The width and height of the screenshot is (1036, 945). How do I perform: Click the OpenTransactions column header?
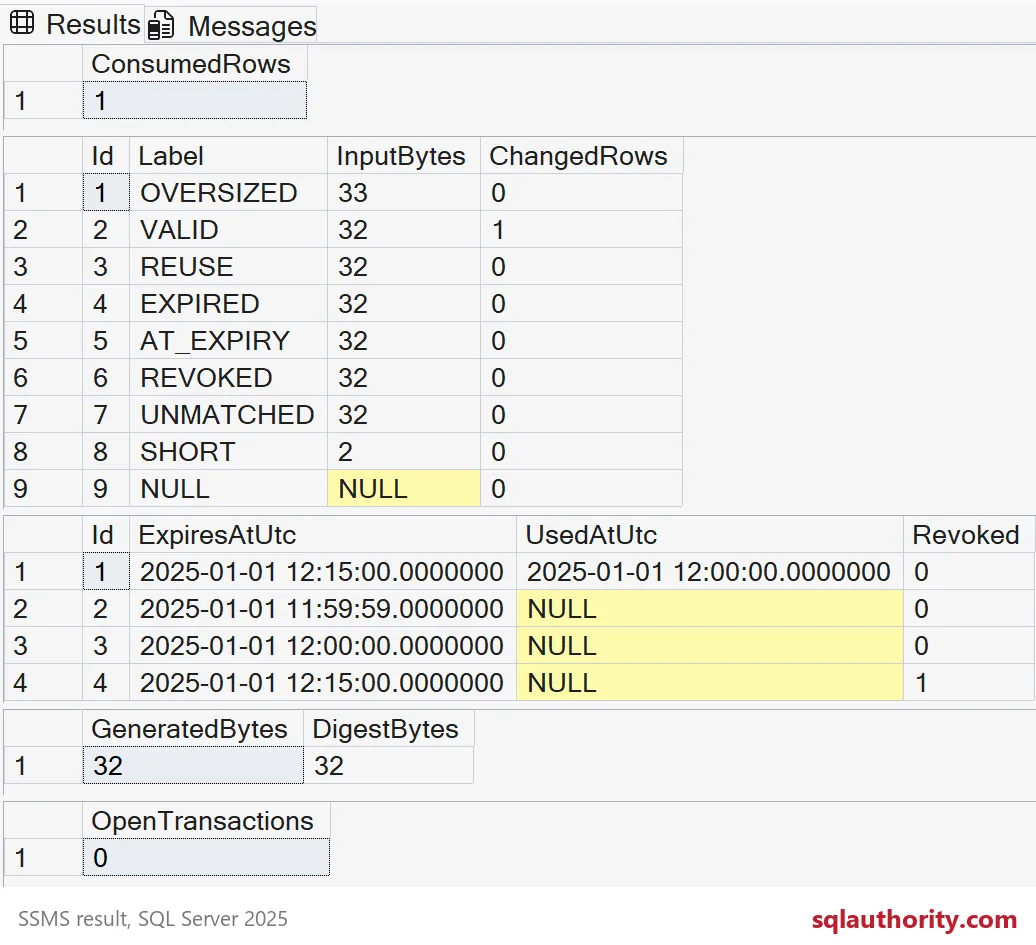click(206, 821)
